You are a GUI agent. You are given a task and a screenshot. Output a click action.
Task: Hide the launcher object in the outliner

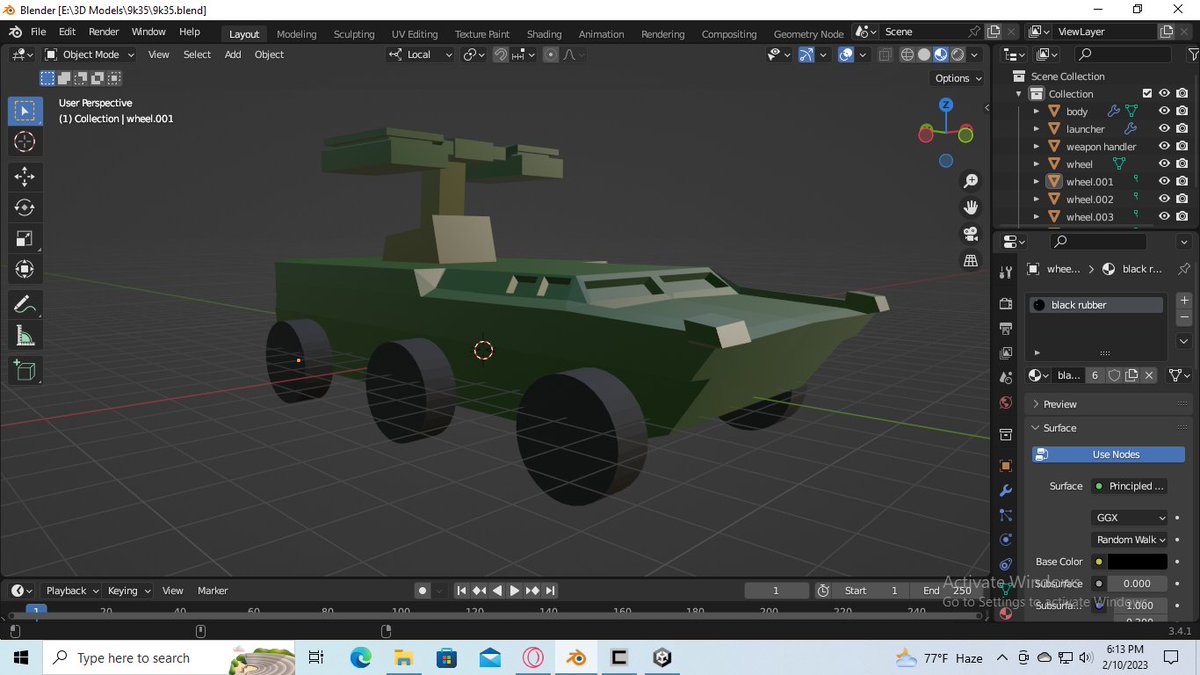(1163, 128)
